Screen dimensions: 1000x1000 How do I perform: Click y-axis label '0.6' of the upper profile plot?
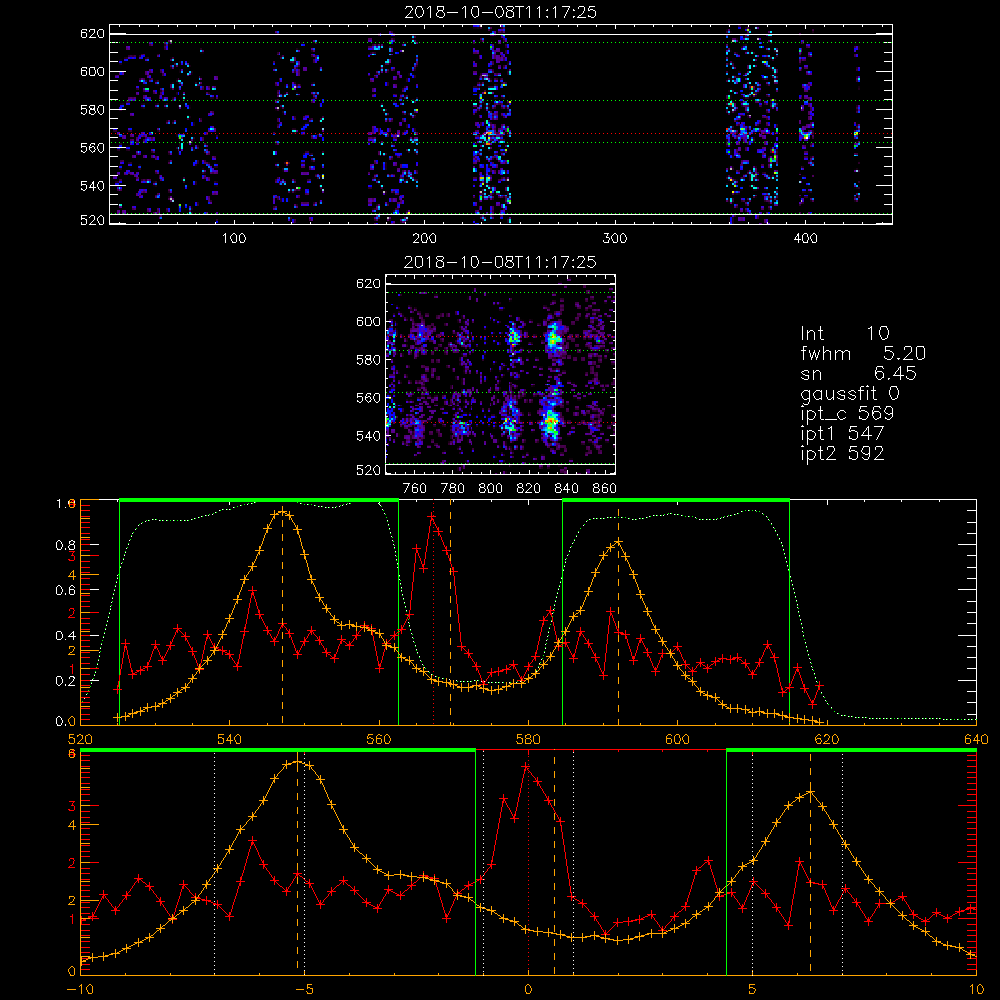[65, 591]
